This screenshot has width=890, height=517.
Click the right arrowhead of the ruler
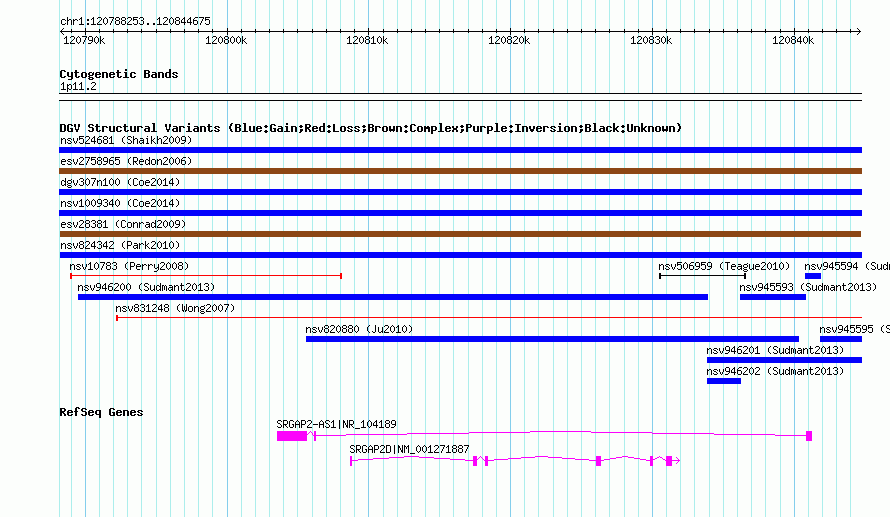(x=859, y=31)
